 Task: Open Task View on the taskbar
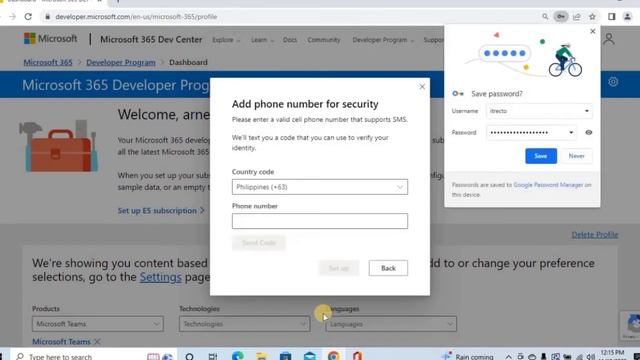click(213, 356)
